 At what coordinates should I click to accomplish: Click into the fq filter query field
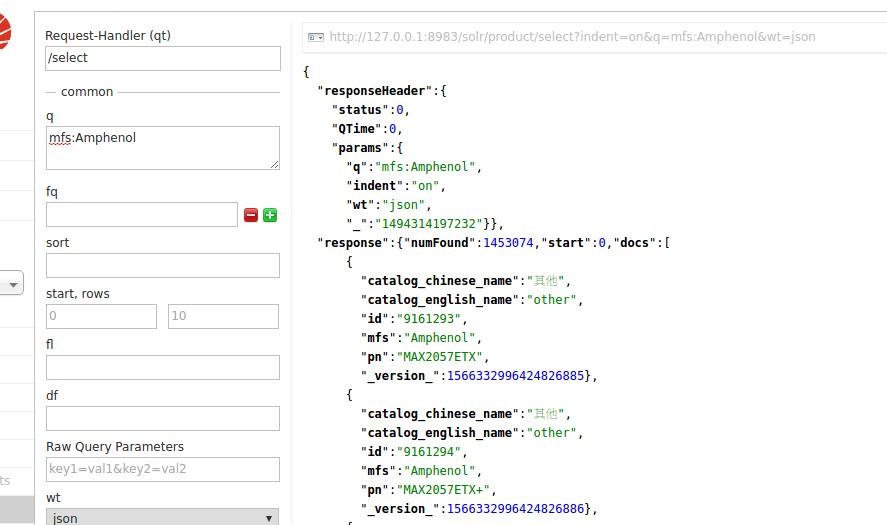pyautogui.click(x=142, y=215)
